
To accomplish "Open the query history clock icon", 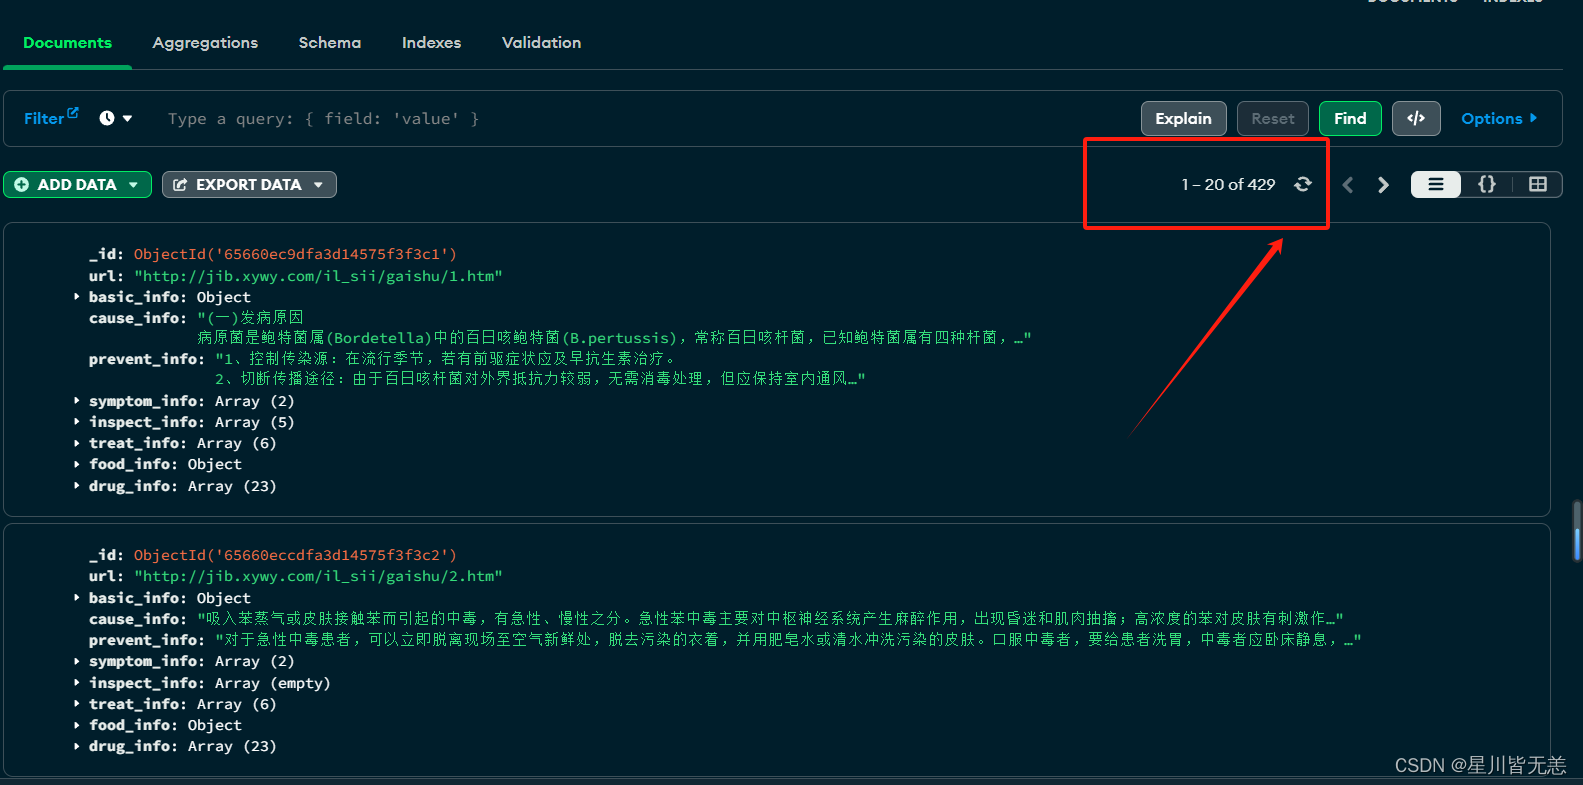I will tap(108, 118).
